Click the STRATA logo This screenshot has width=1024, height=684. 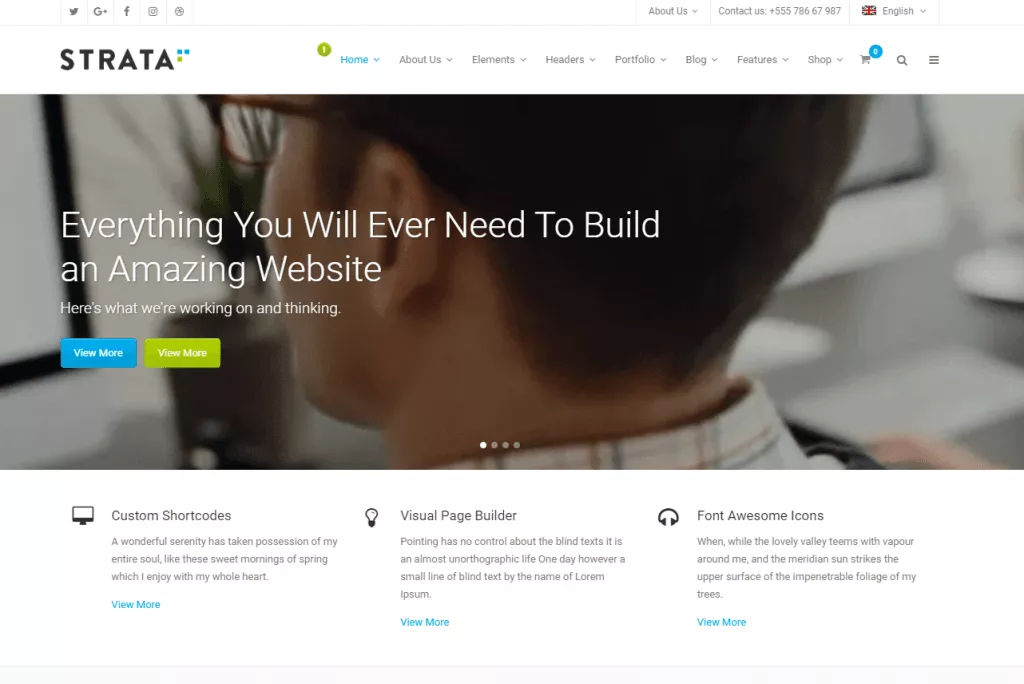(x=125, y=59)
